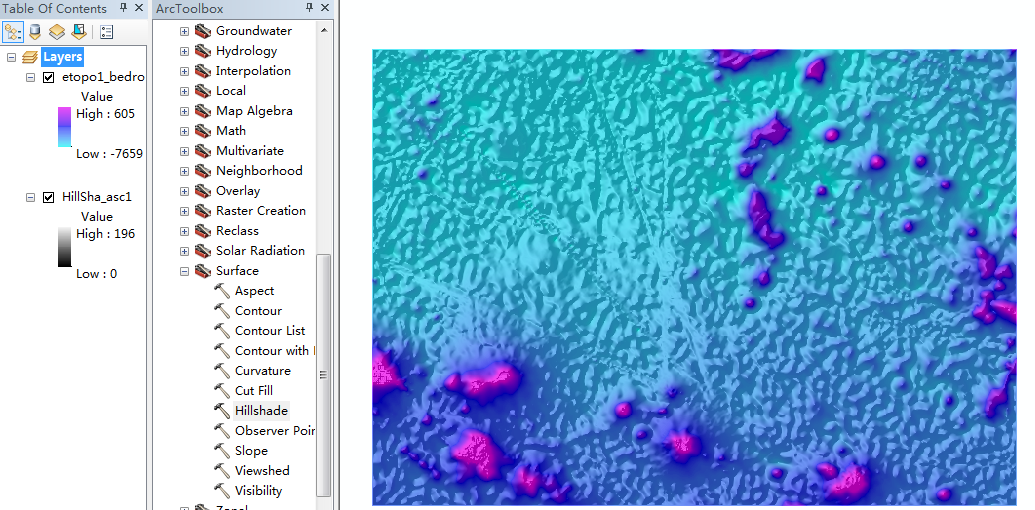Click the 'High : 196' legend value
The width and height of the screenshot is (1035, 510).
[105, 234]
